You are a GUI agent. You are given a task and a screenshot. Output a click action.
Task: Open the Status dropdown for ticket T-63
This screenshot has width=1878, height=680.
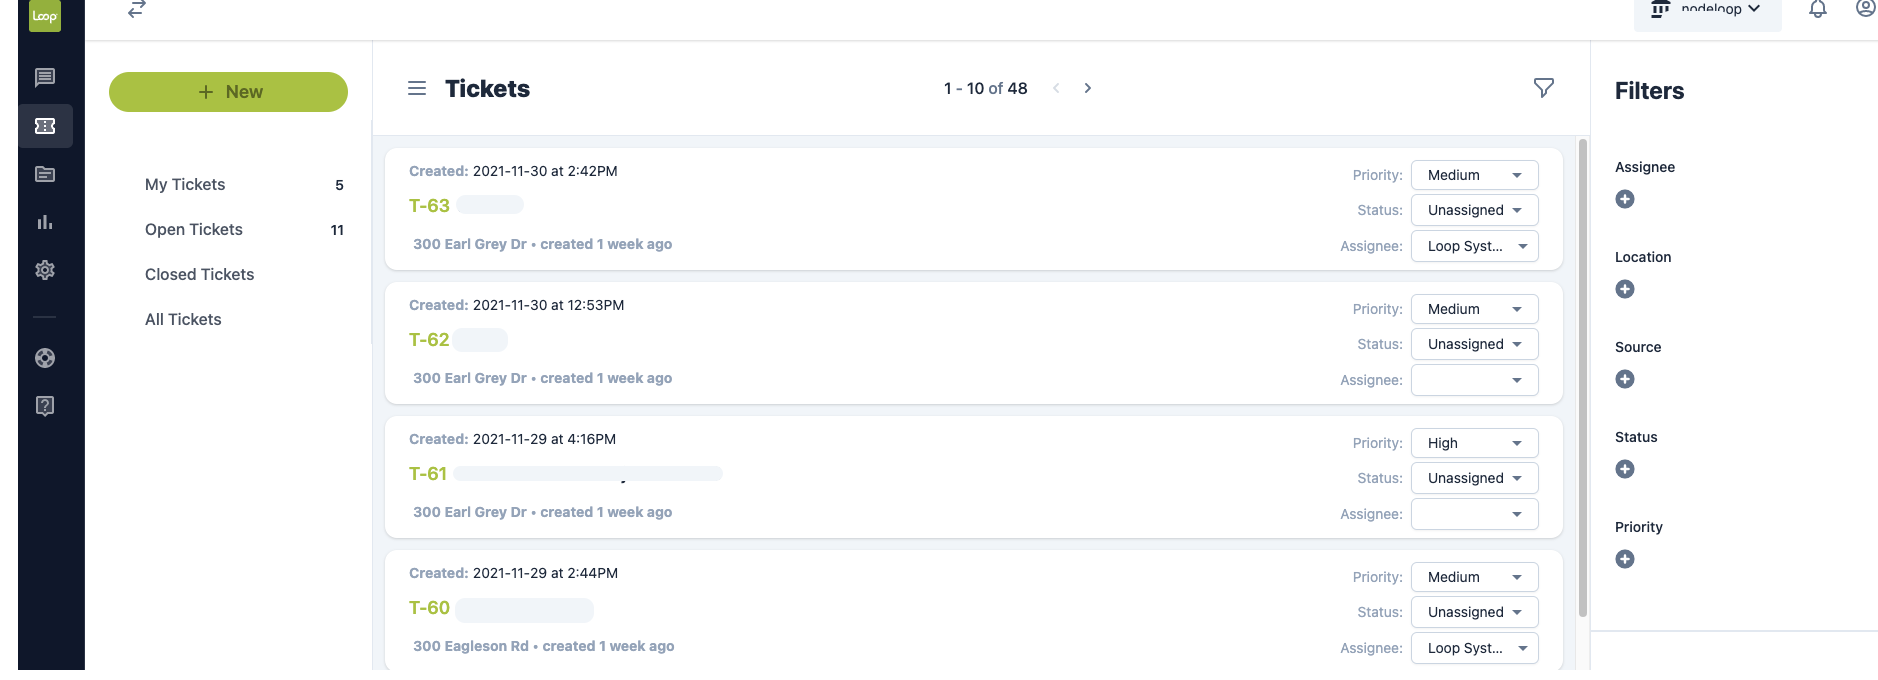1474,210
